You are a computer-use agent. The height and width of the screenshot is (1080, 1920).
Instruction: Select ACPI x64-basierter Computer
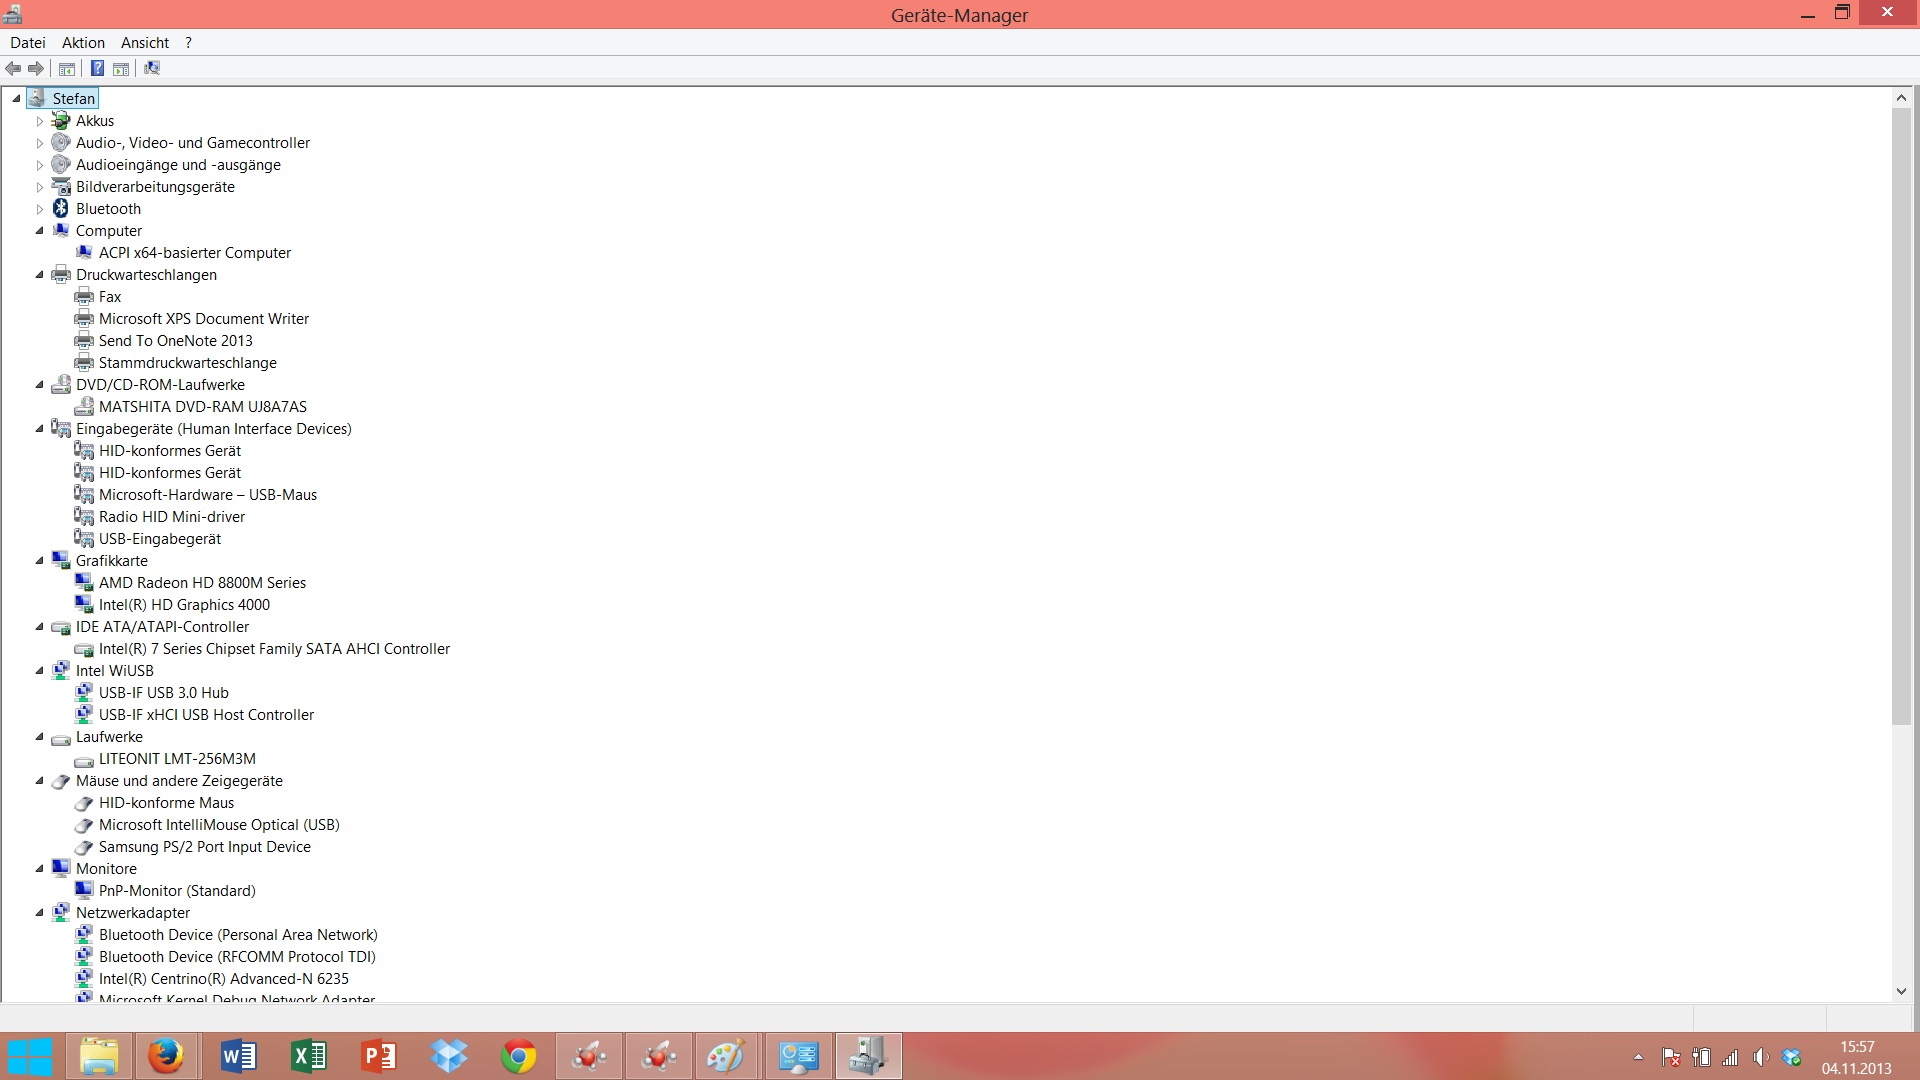tap(195, 253)
